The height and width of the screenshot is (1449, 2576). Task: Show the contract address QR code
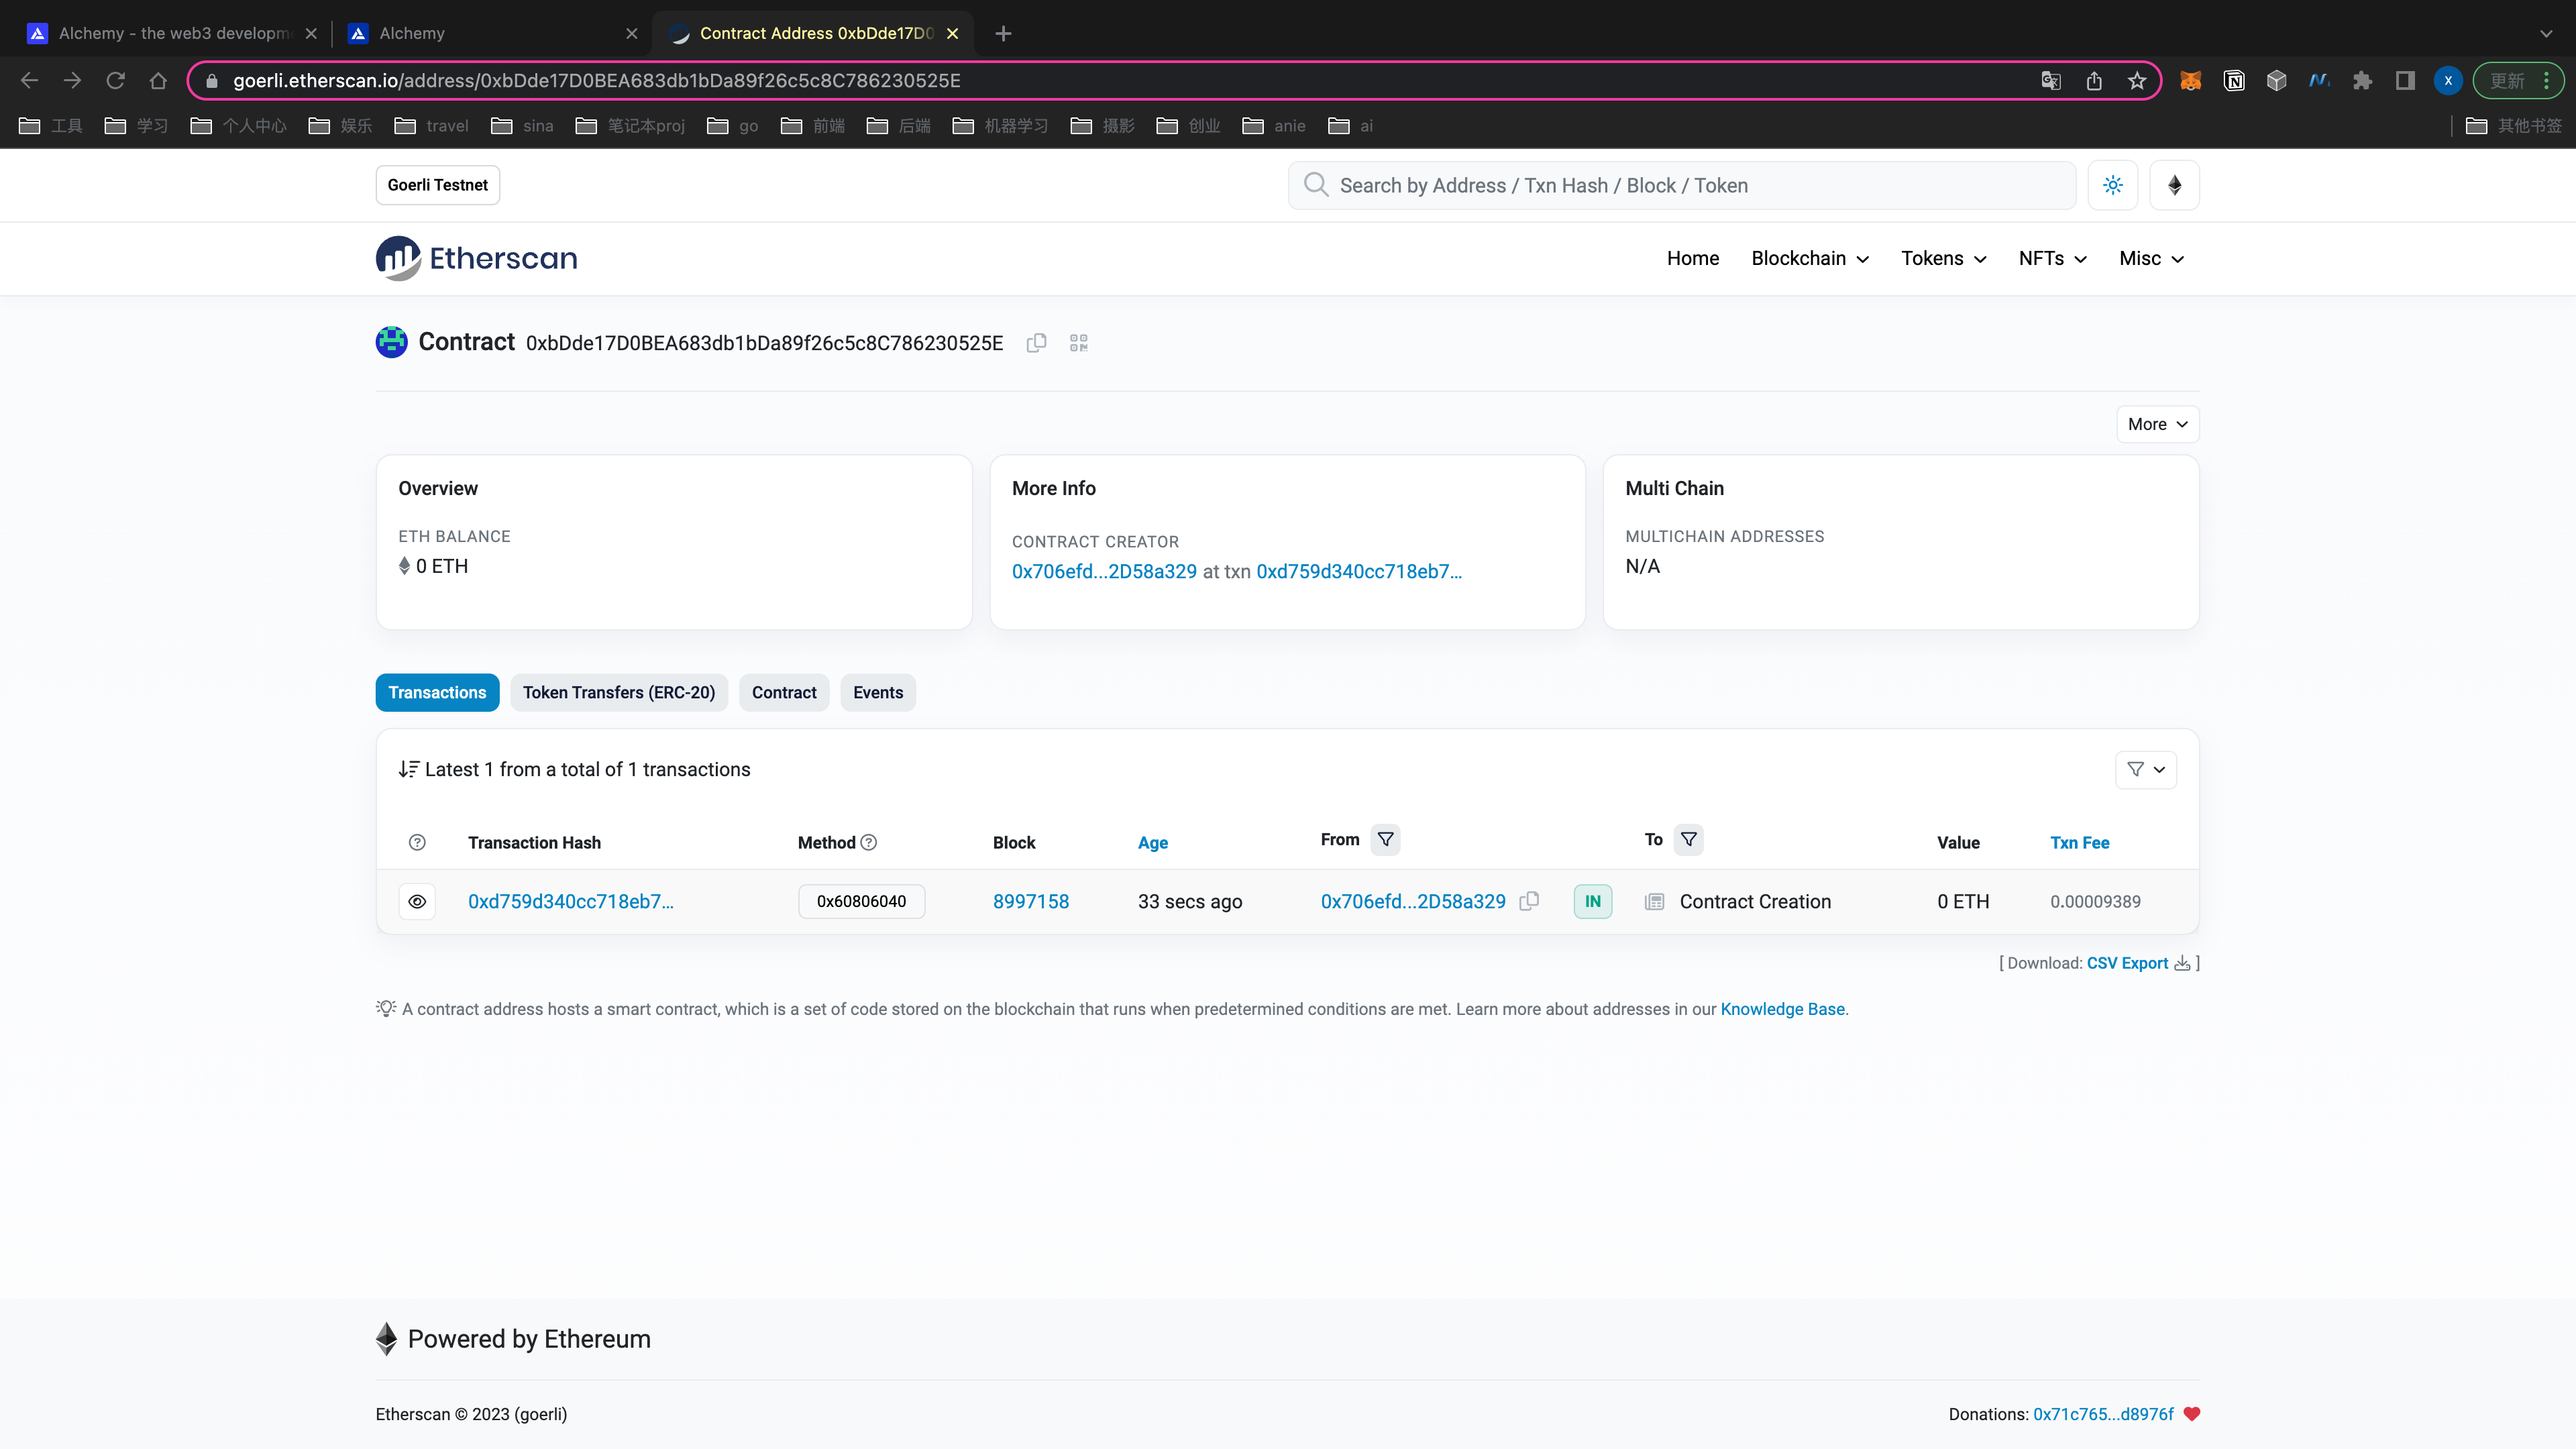(1078, 343)
